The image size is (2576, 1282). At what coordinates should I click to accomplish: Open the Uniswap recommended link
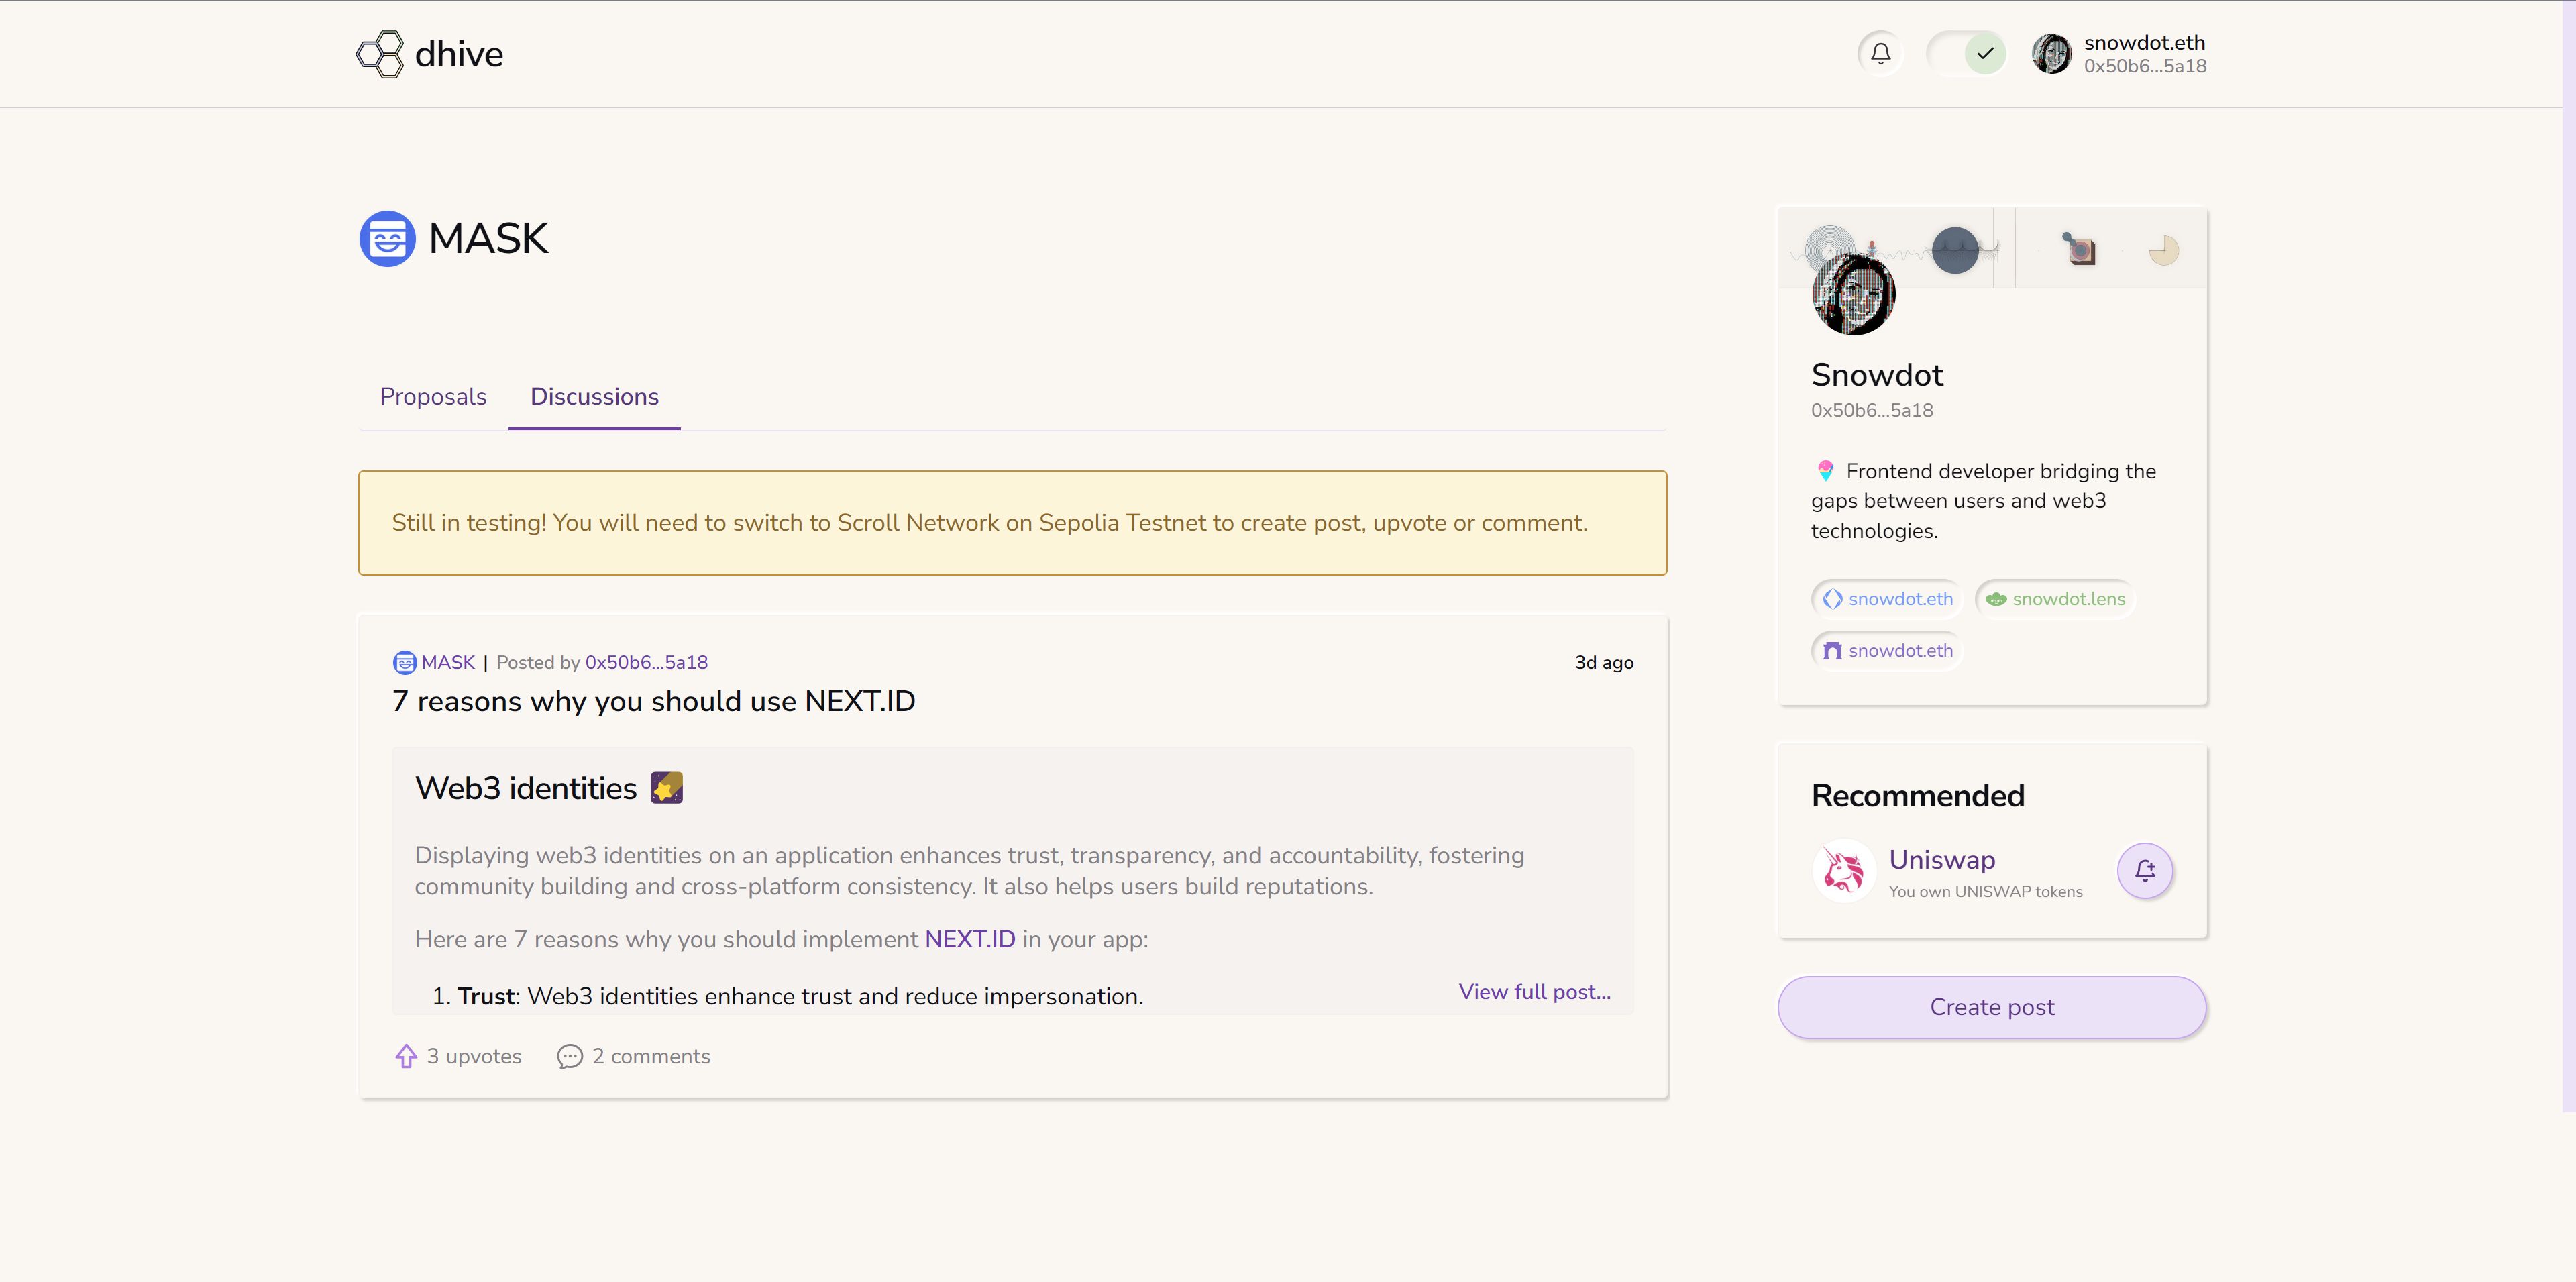tap(1941, 860)
